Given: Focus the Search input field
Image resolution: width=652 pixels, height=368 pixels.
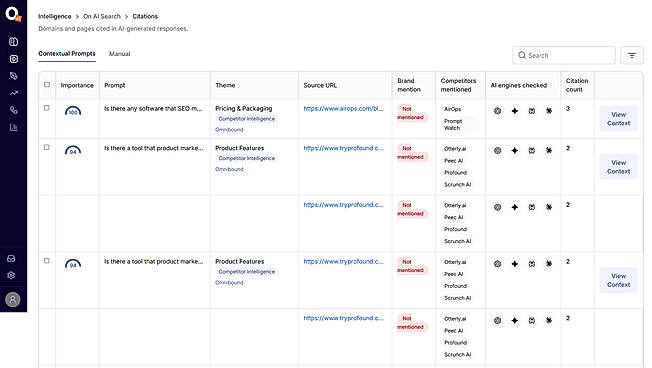Looking at the screenshot, I should click(564, 55).
